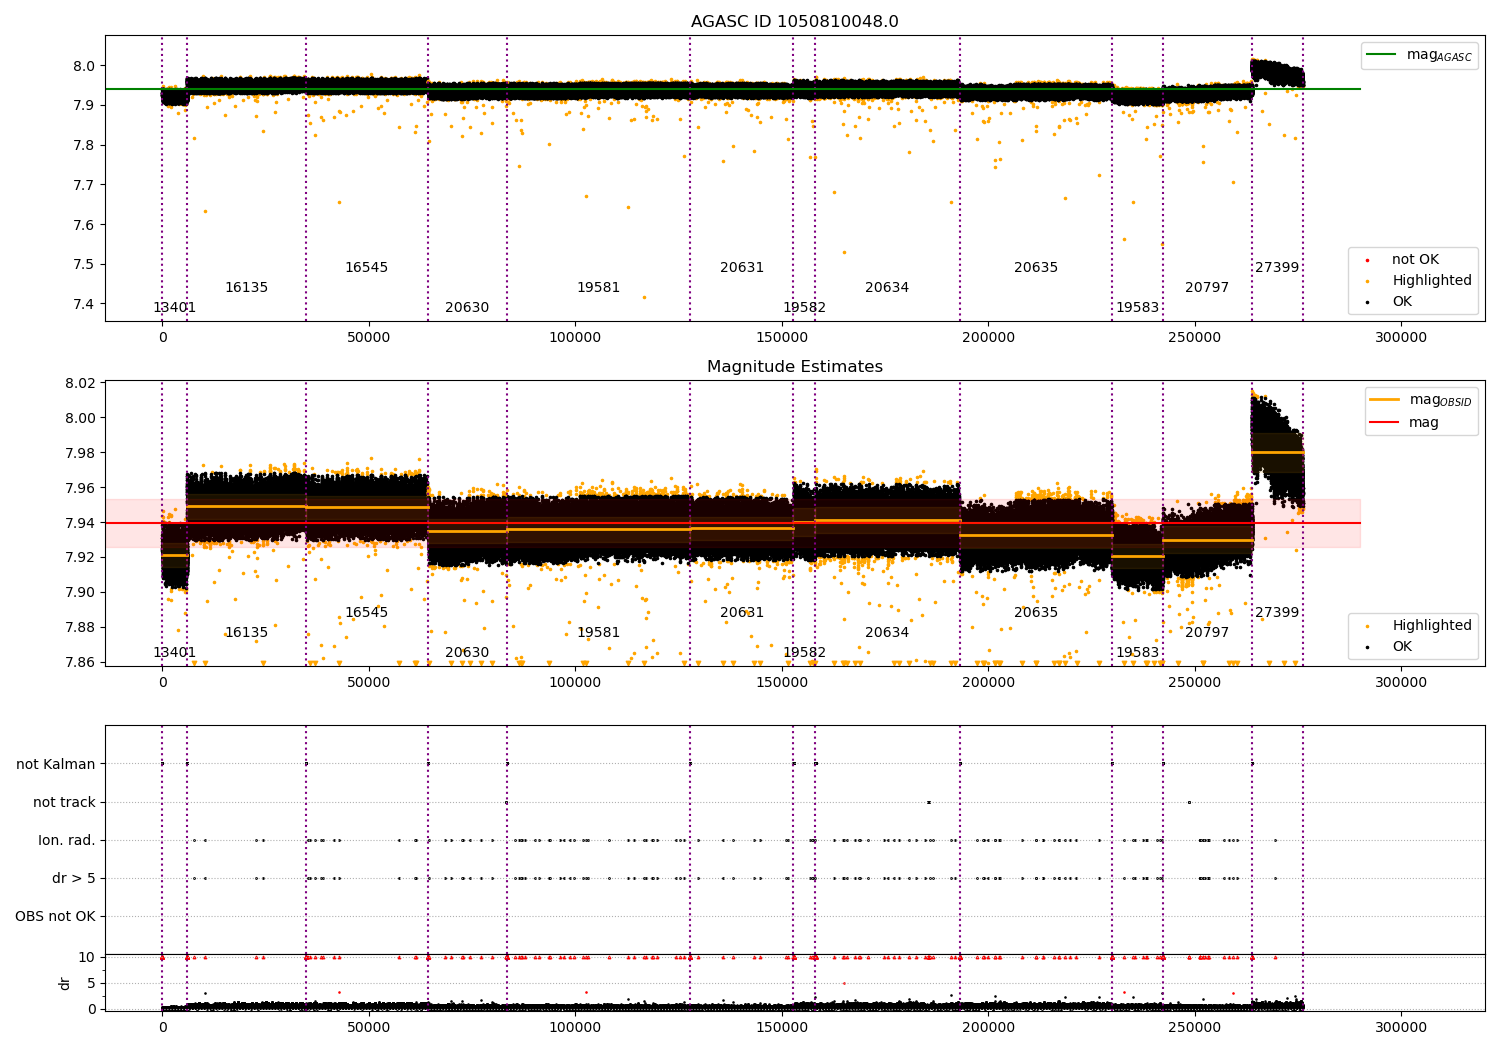Click the 'not OK' legend entry in top plot
1500x1050 pixels.
click(1415, 260)
